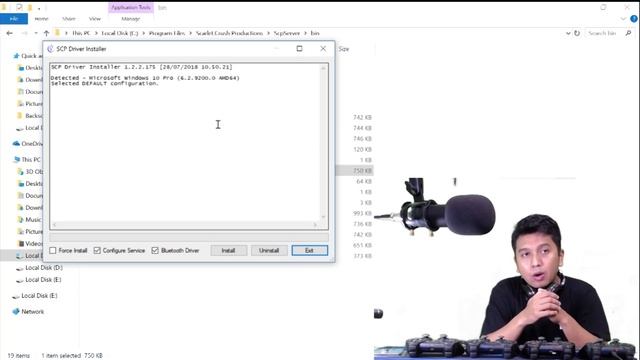640x360 pixels.
Task: Open the View ribbon tab
Action: click(x=95, y=19)
